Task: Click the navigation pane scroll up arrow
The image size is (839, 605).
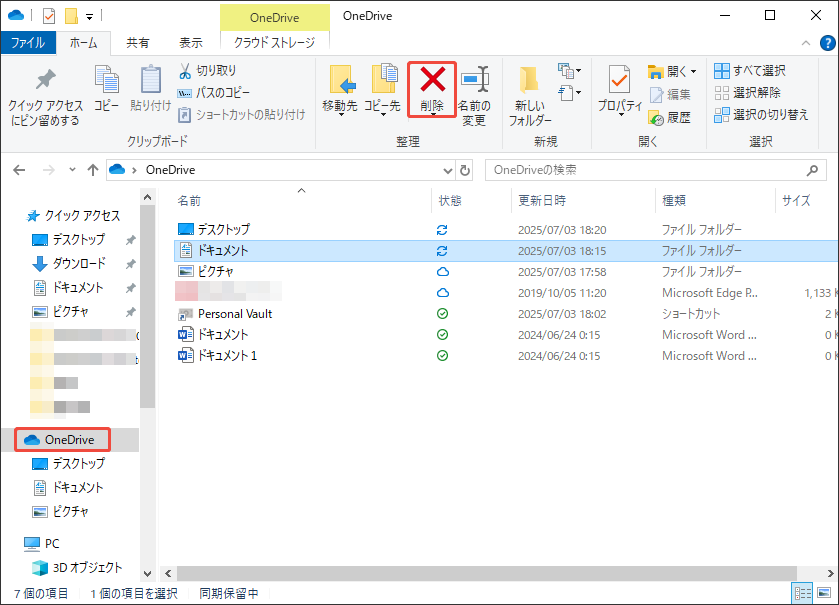Action: pos(148,197)
